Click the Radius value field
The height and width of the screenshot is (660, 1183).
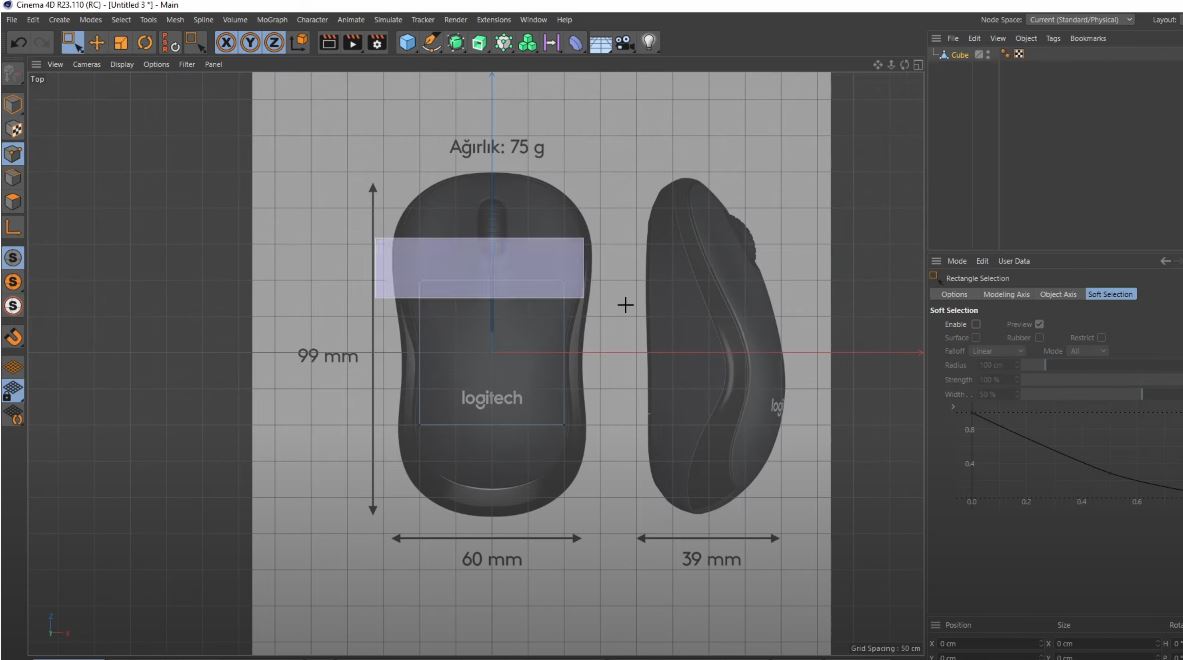pyautogui.click(x=996, y=365)
